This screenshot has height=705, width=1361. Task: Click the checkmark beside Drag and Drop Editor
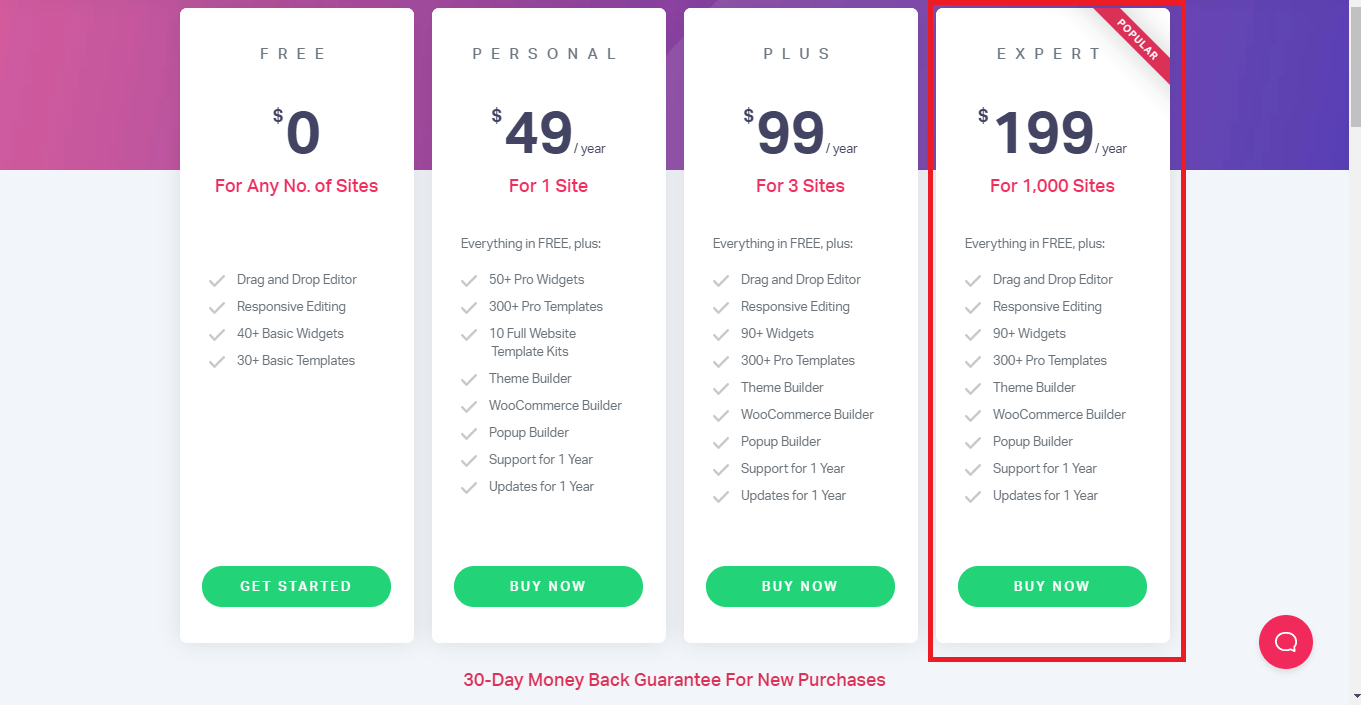point(217,279)
